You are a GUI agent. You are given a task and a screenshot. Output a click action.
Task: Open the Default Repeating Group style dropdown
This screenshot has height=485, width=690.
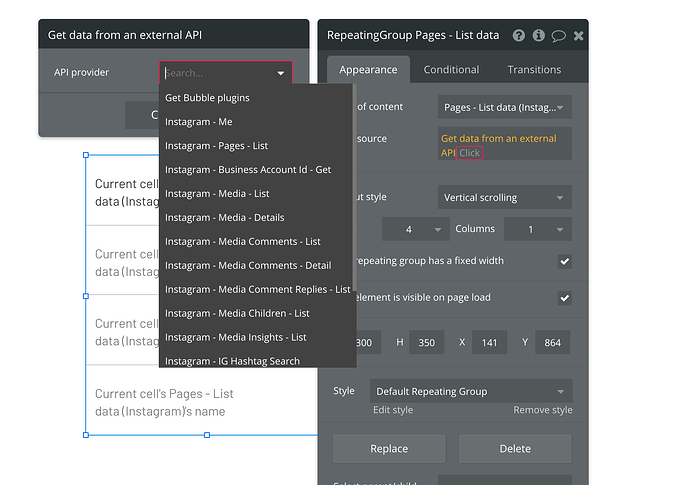[x=471, y=391]
